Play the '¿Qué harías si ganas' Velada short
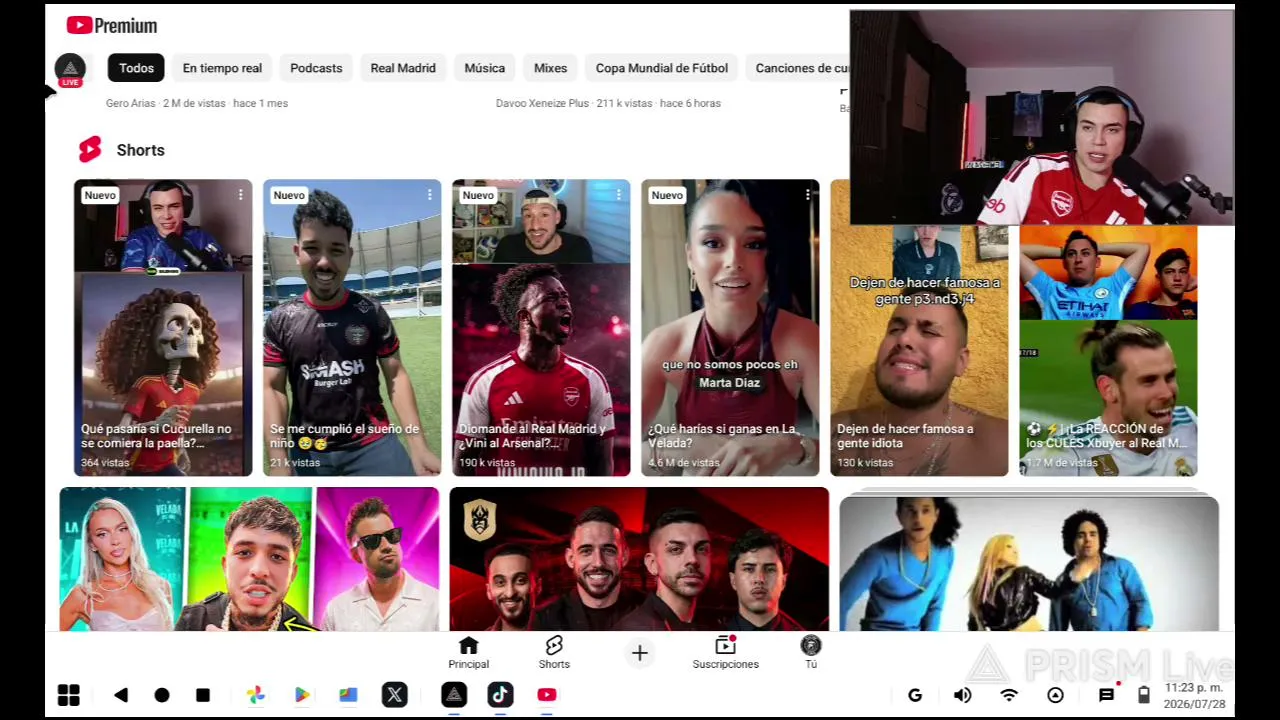This screenshot has height=720, width=1280. point(730,328)
